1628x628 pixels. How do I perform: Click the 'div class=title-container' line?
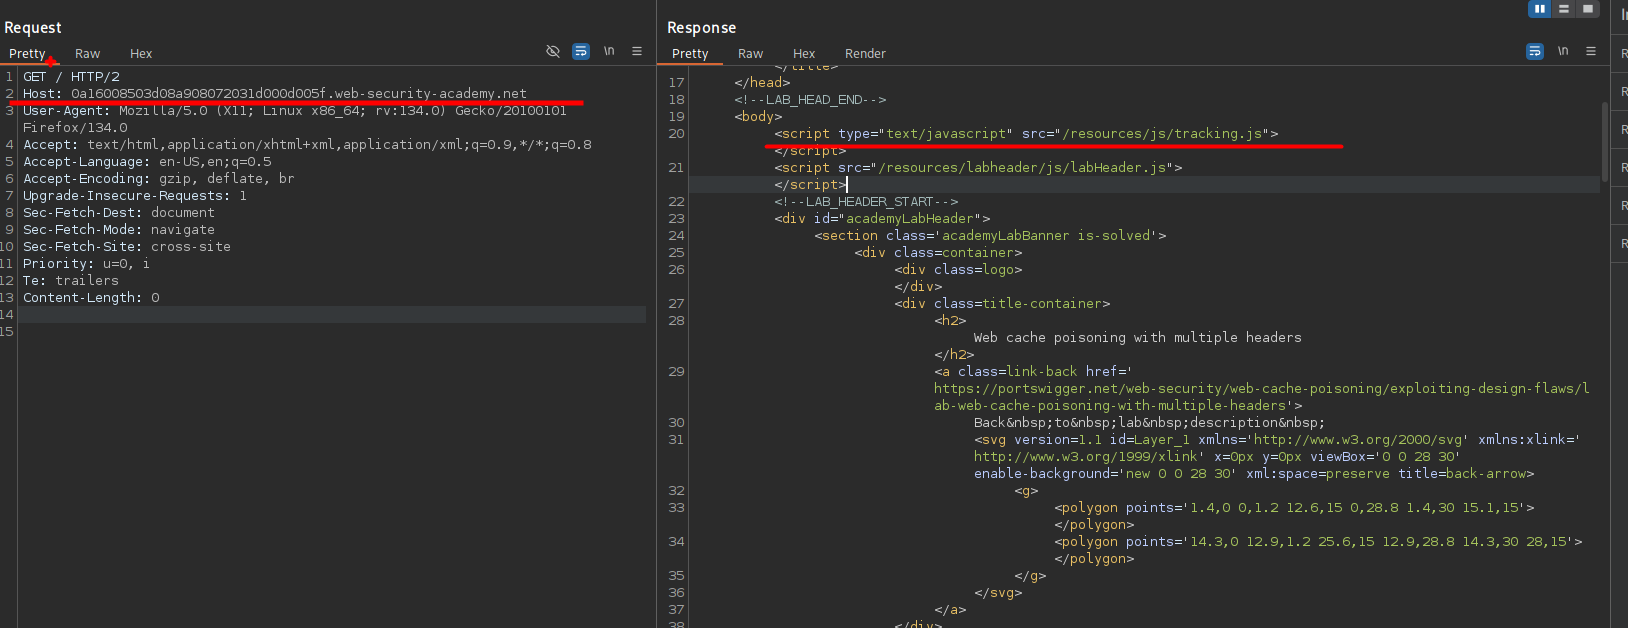click(x=1002, y=304)
